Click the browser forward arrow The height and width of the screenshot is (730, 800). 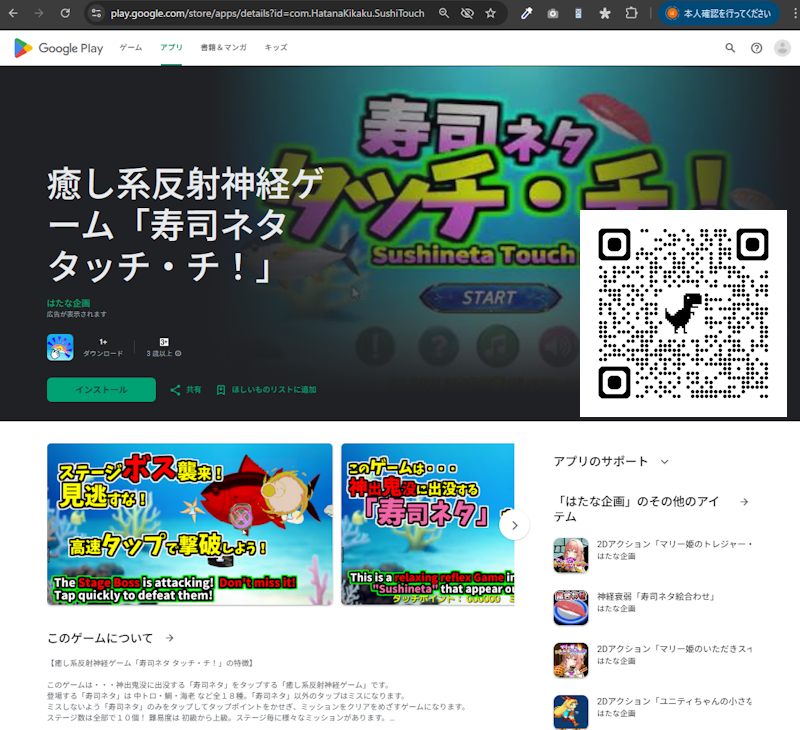[39, 13]
